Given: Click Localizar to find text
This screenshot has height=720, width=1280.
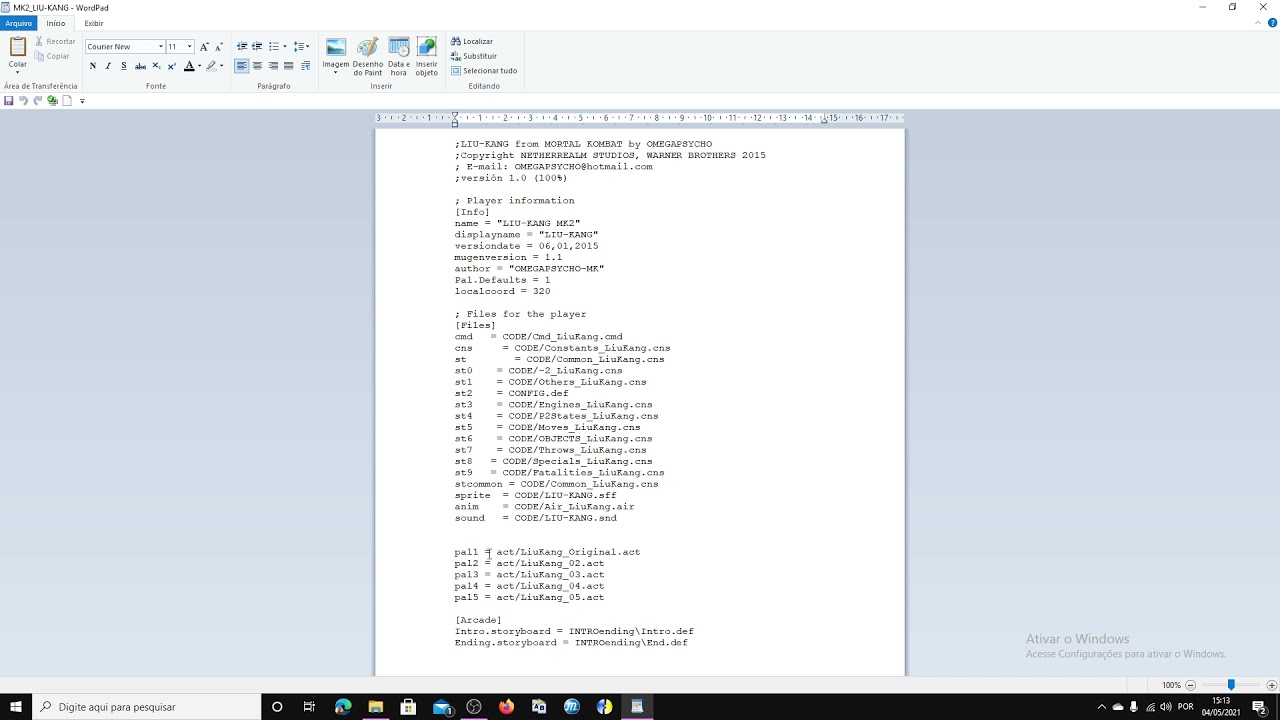Looking at the screenshot, I should (x=472, y=42).
